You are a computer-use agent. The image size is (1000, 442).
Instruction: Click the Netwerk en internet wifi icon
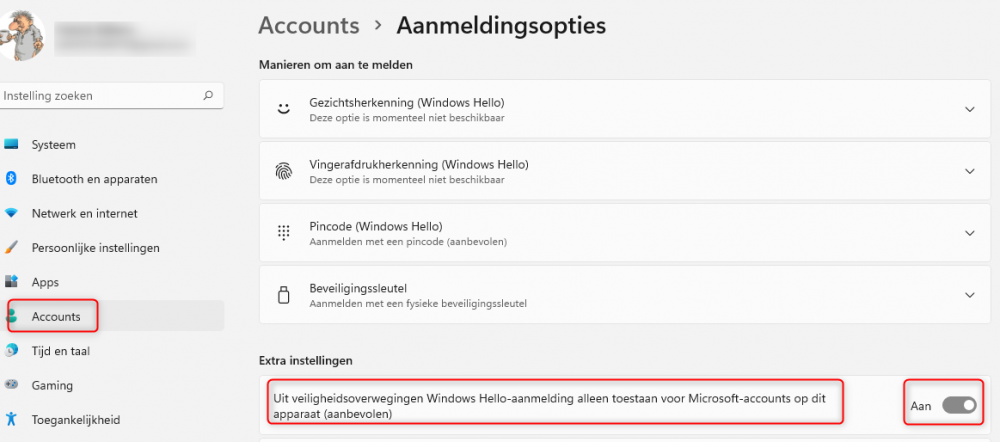[x=12, y=213]
